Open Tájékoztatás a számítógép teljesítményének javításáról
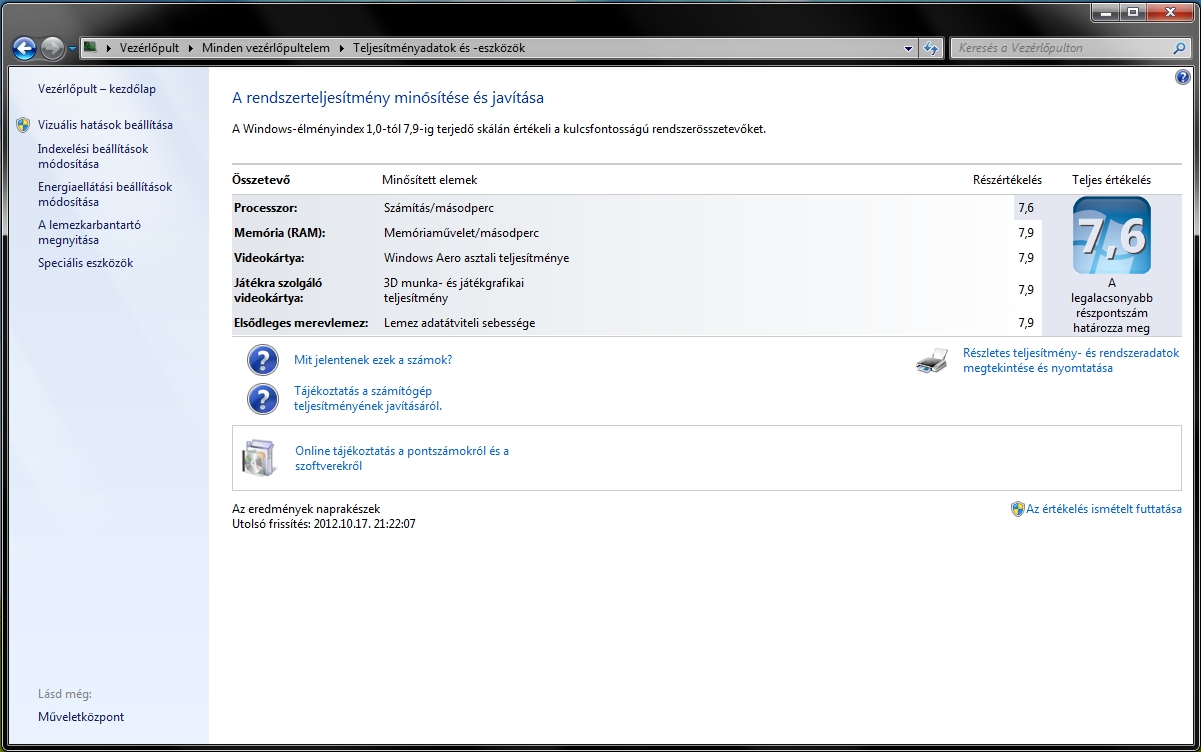1201x752 pixels. coord(368,399)
